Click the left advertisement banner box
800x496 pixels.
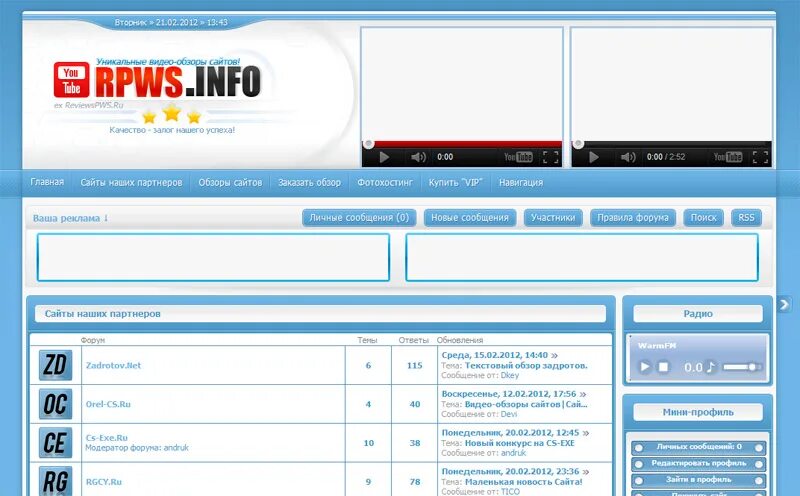(x=213, y=257)
